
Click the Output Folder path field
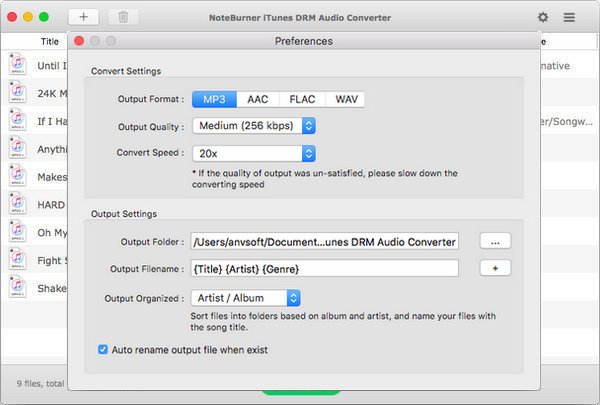(324, 242)
